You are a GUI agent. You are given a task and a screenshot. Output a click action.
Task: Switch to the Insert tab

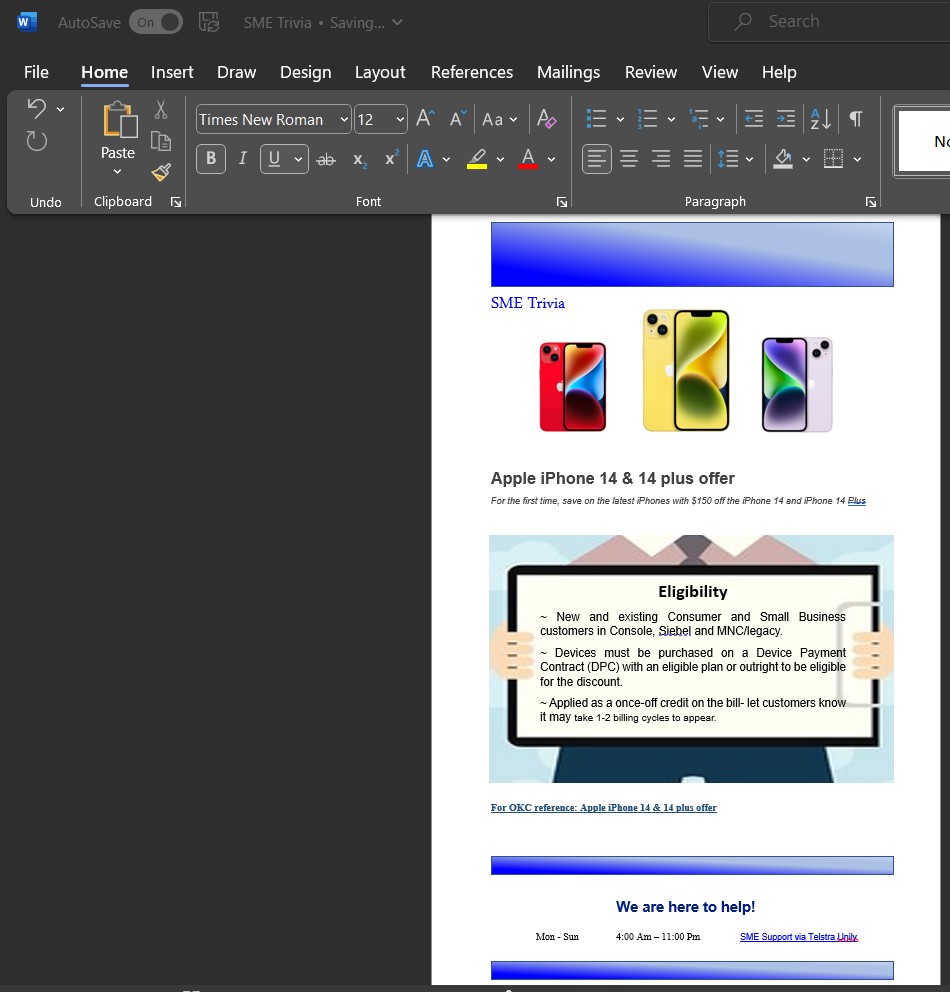172,72
